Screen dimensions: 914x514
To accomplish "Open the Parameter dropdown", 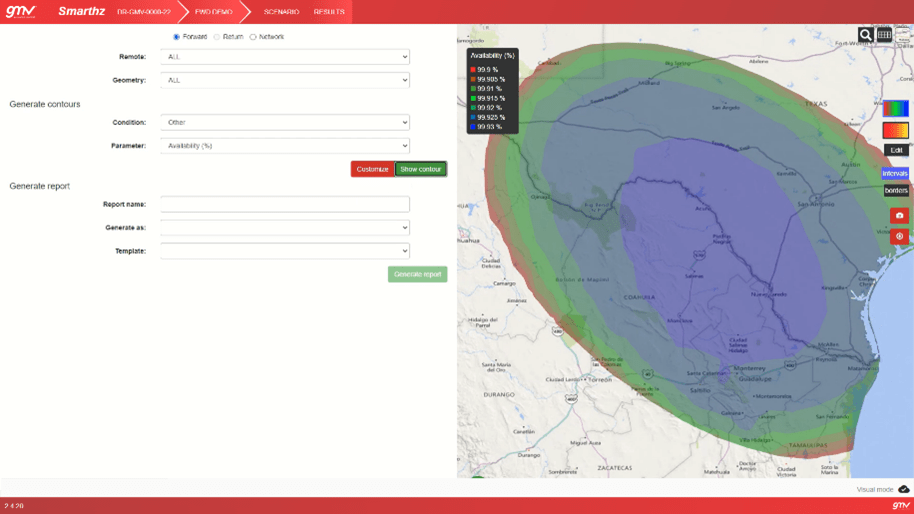I will 285,146.
